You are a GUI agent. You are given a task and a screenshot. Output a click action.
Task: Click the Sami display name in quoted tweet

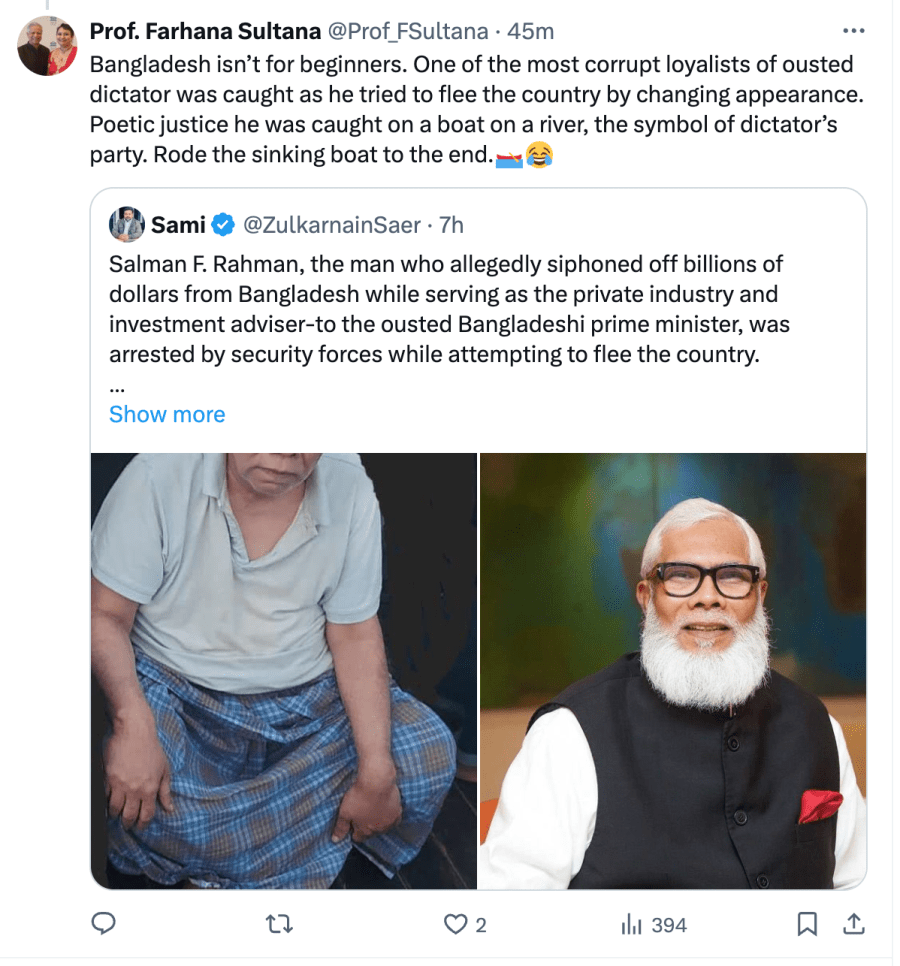coord(178,225)
